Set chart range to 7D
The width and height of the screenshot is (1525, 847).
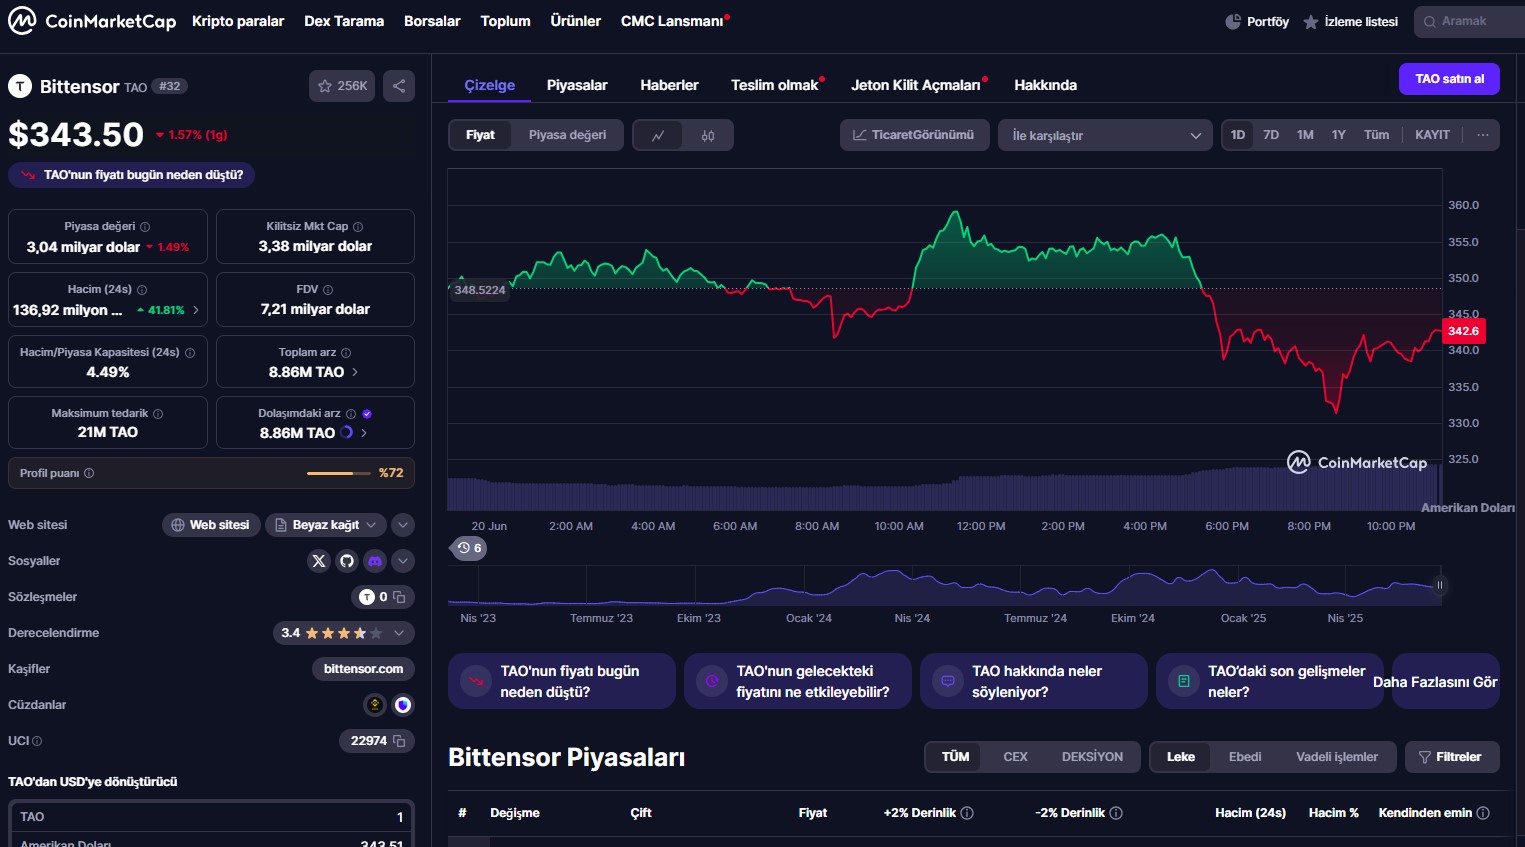(1271, 135)
